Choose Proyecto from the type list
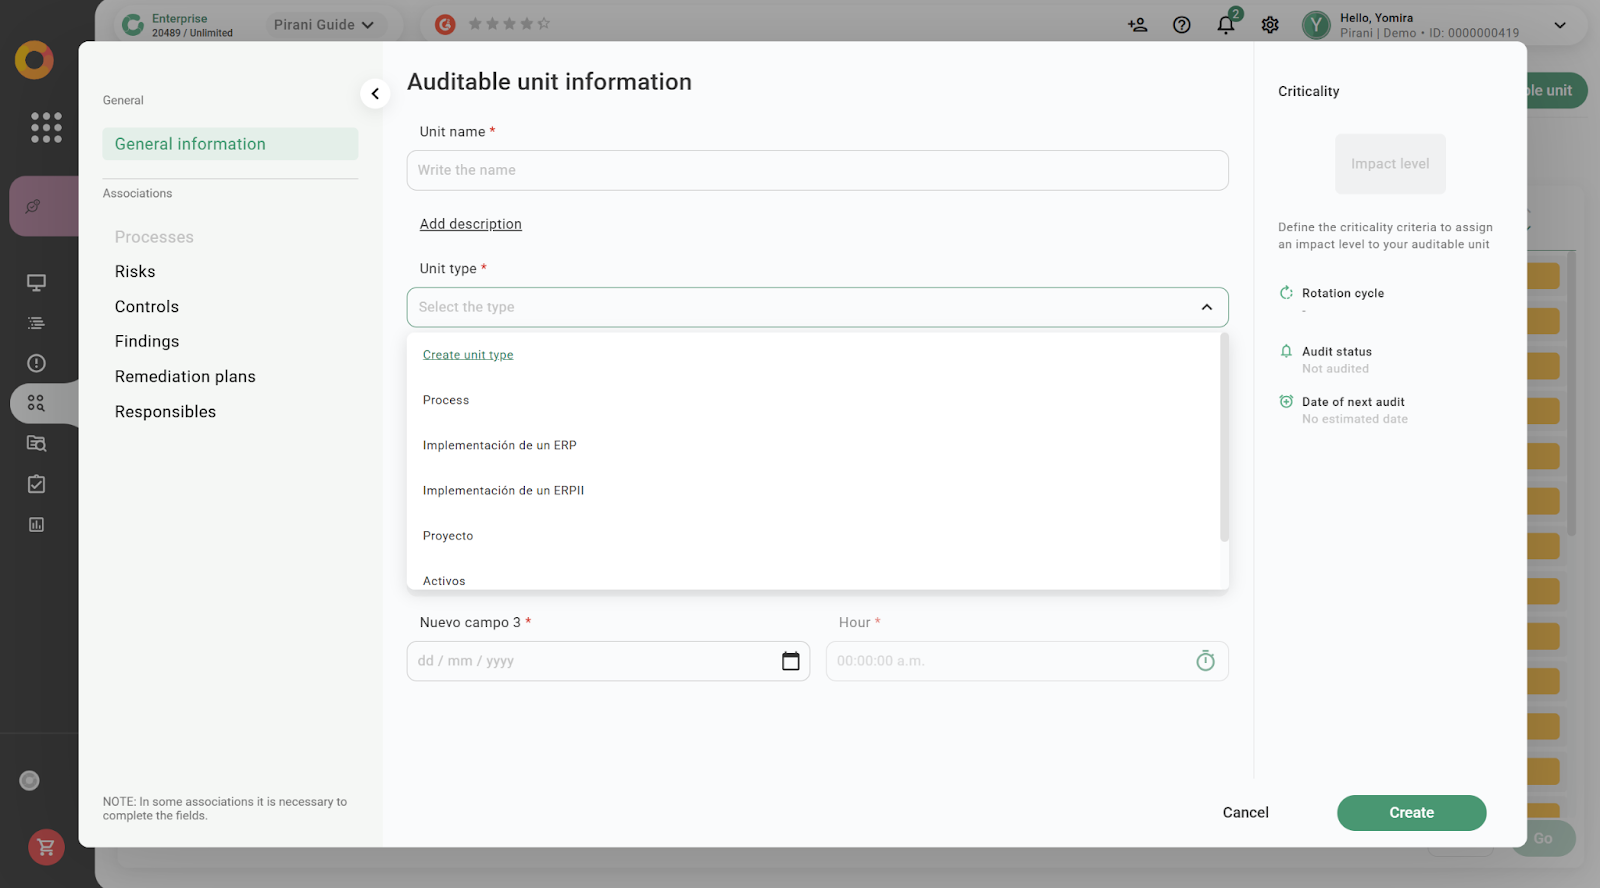The width and height of the screenshot is (1600, 888). point(448,536)
